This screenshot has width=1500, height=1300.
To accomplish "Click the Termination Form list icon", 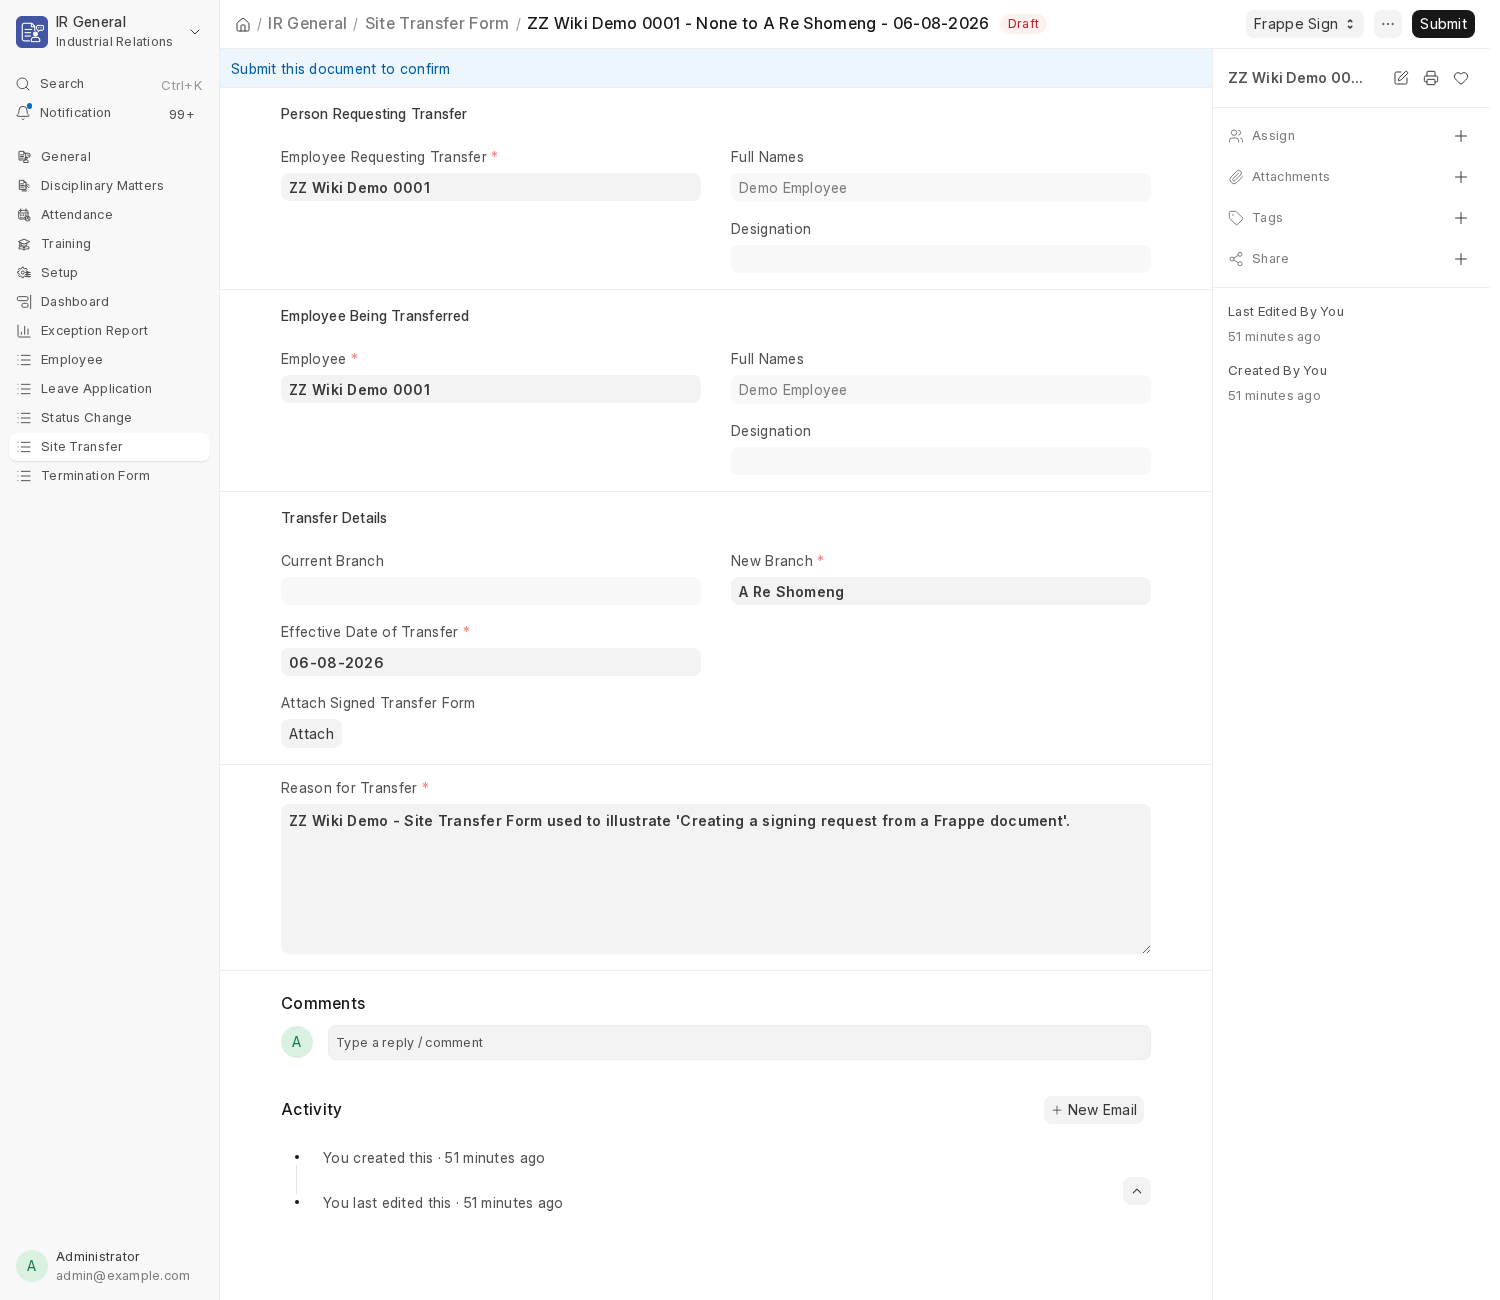I will (24, 476).
